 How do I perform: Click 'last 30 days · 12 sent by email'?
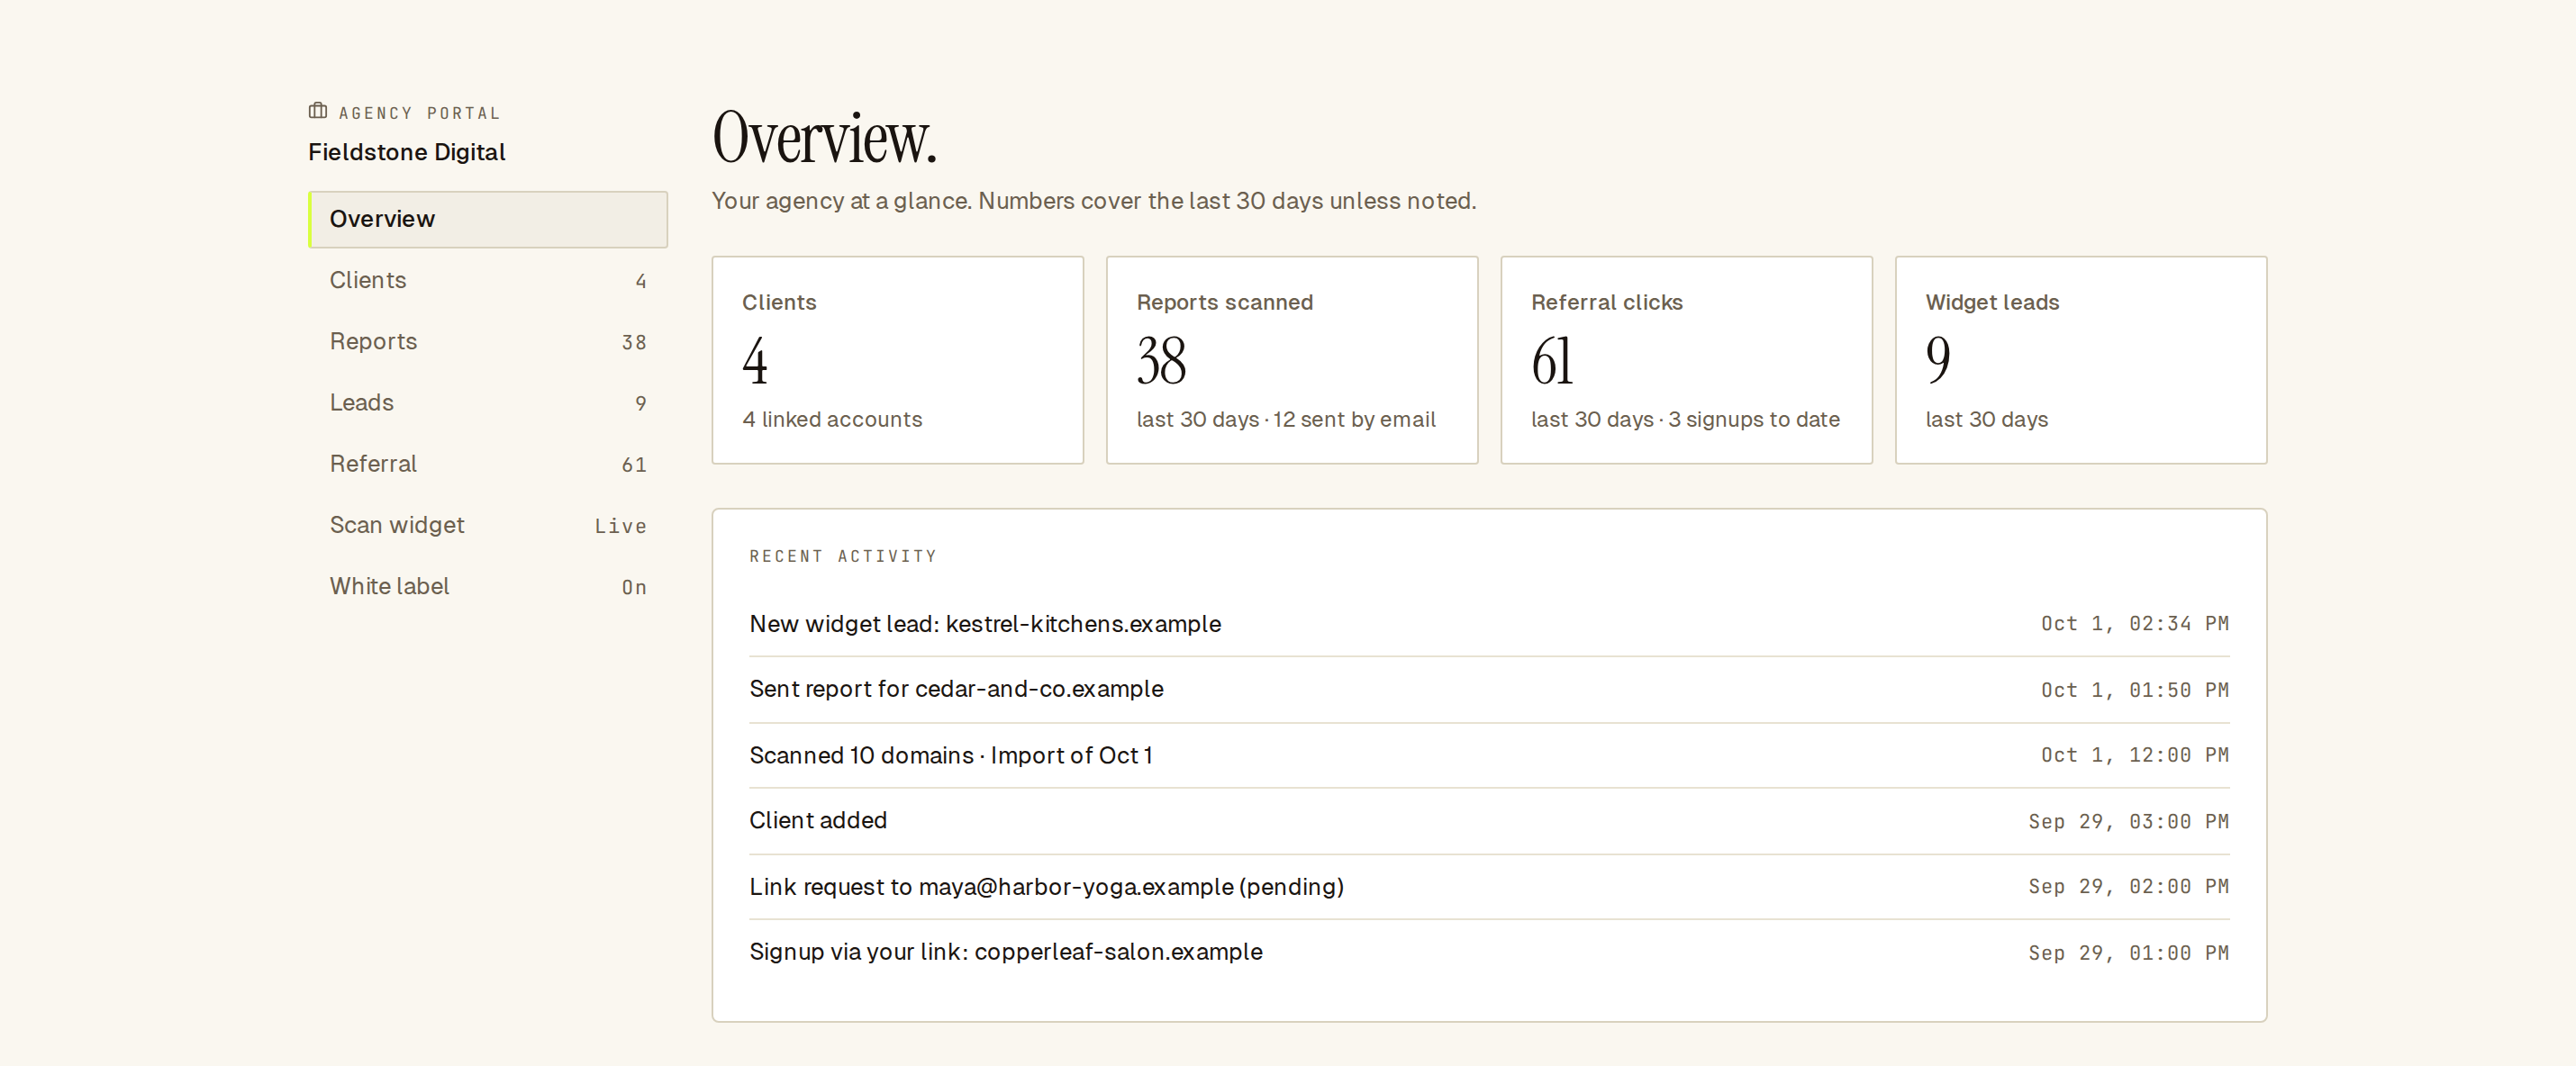pos(1286,420)
